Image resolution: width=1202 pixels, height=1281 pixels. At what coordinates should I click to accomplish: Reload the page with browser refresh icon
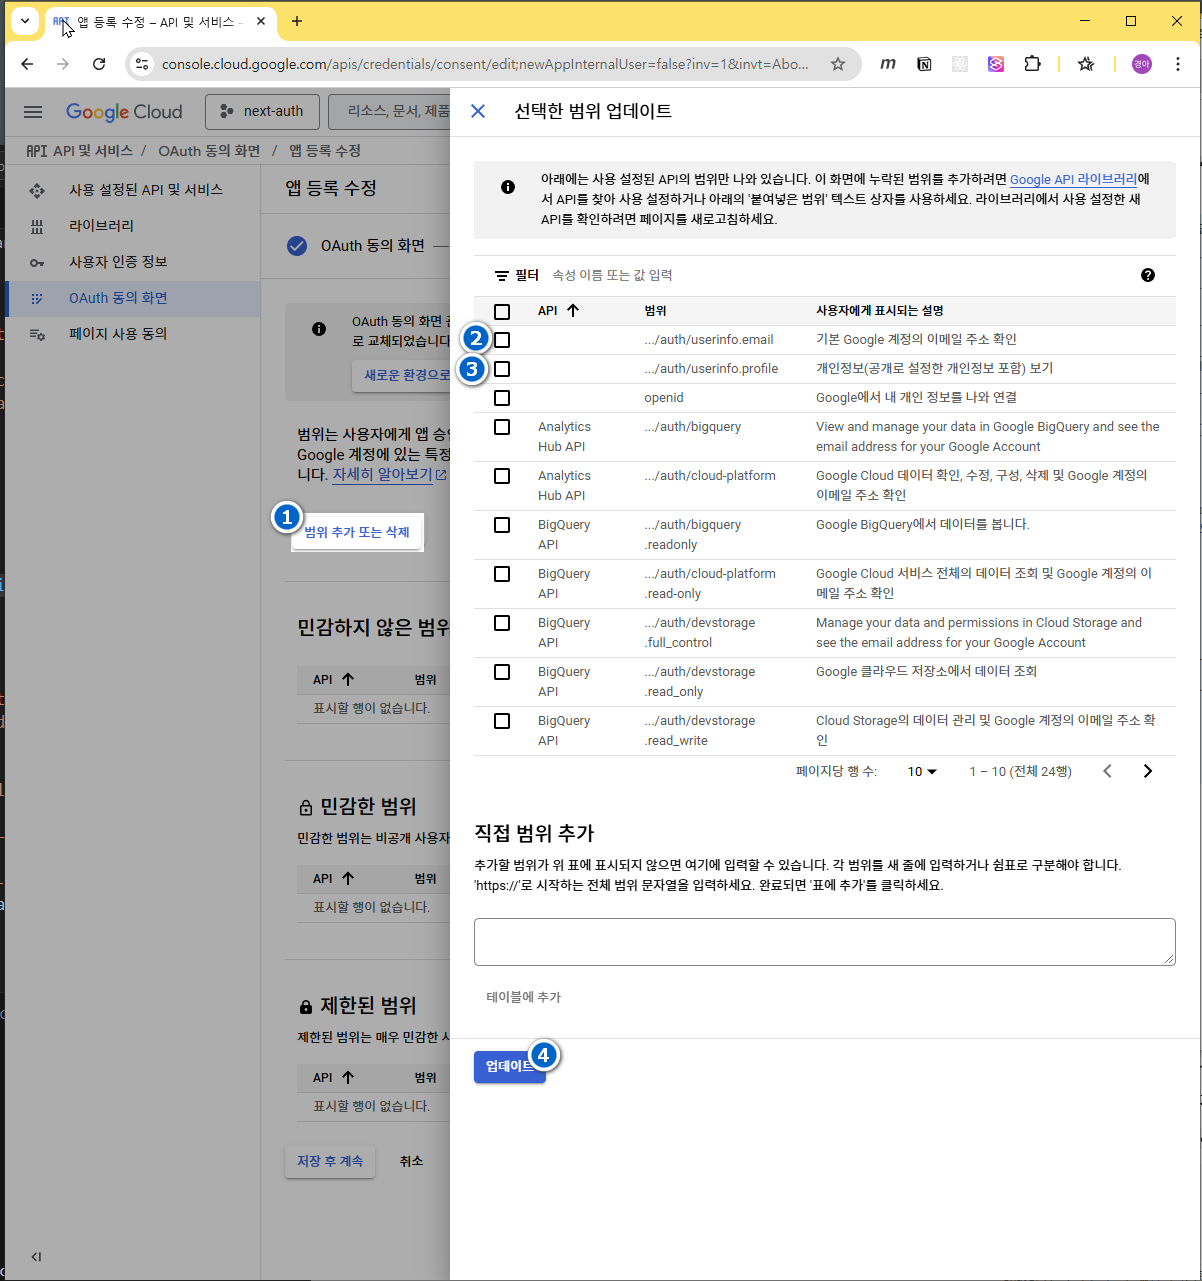click(99, 64)
